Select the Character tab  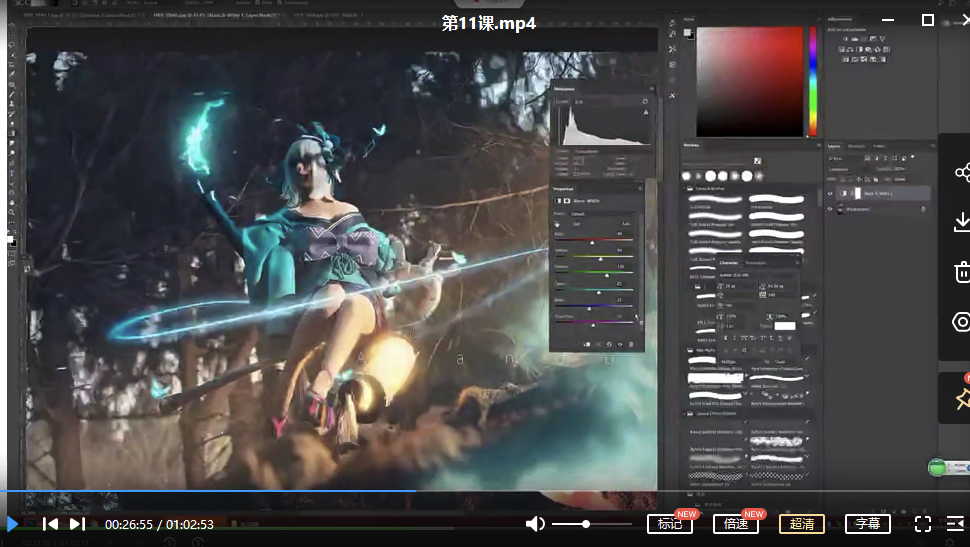[x=728, y=263]
